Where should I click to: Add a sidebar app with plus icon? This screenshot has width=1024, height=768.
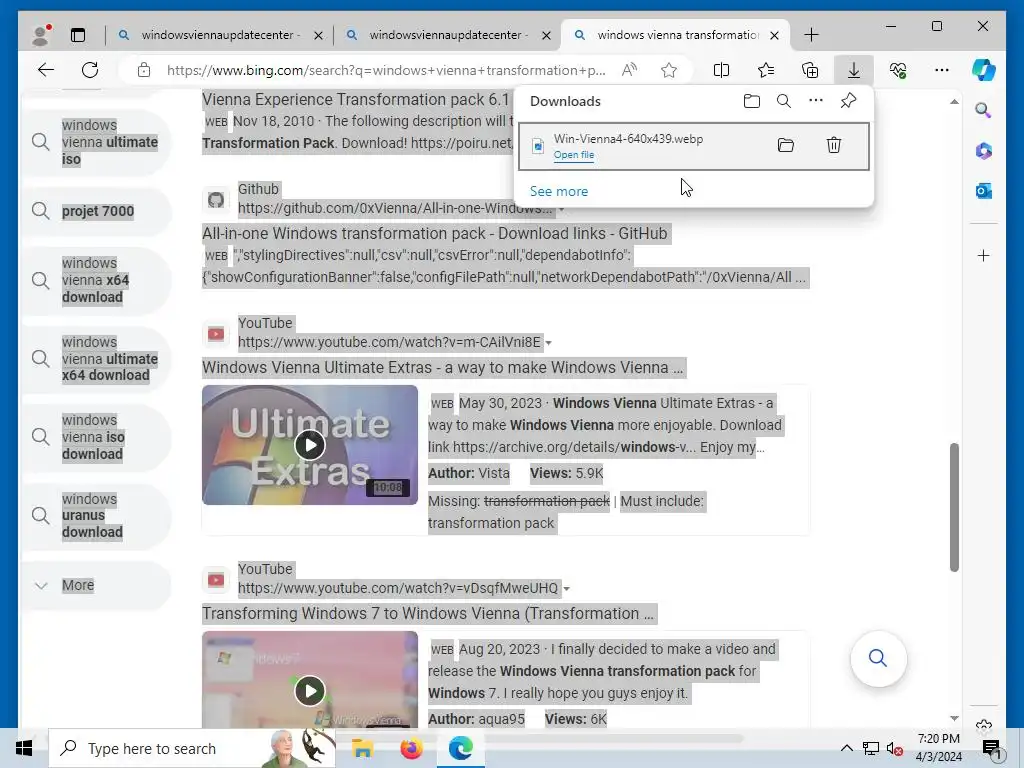point(984,255)
